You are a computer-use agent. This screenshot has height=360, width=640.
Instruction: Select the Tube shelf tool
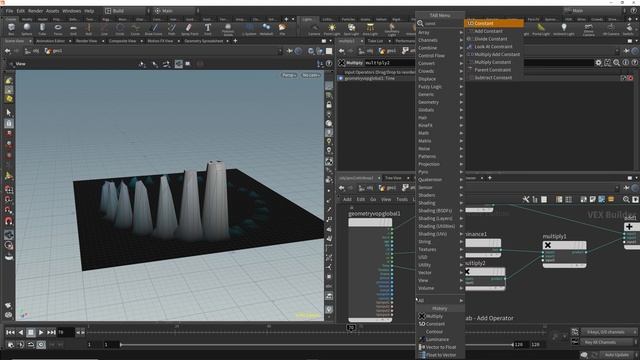pyautogui.click(x=42, y=29)
